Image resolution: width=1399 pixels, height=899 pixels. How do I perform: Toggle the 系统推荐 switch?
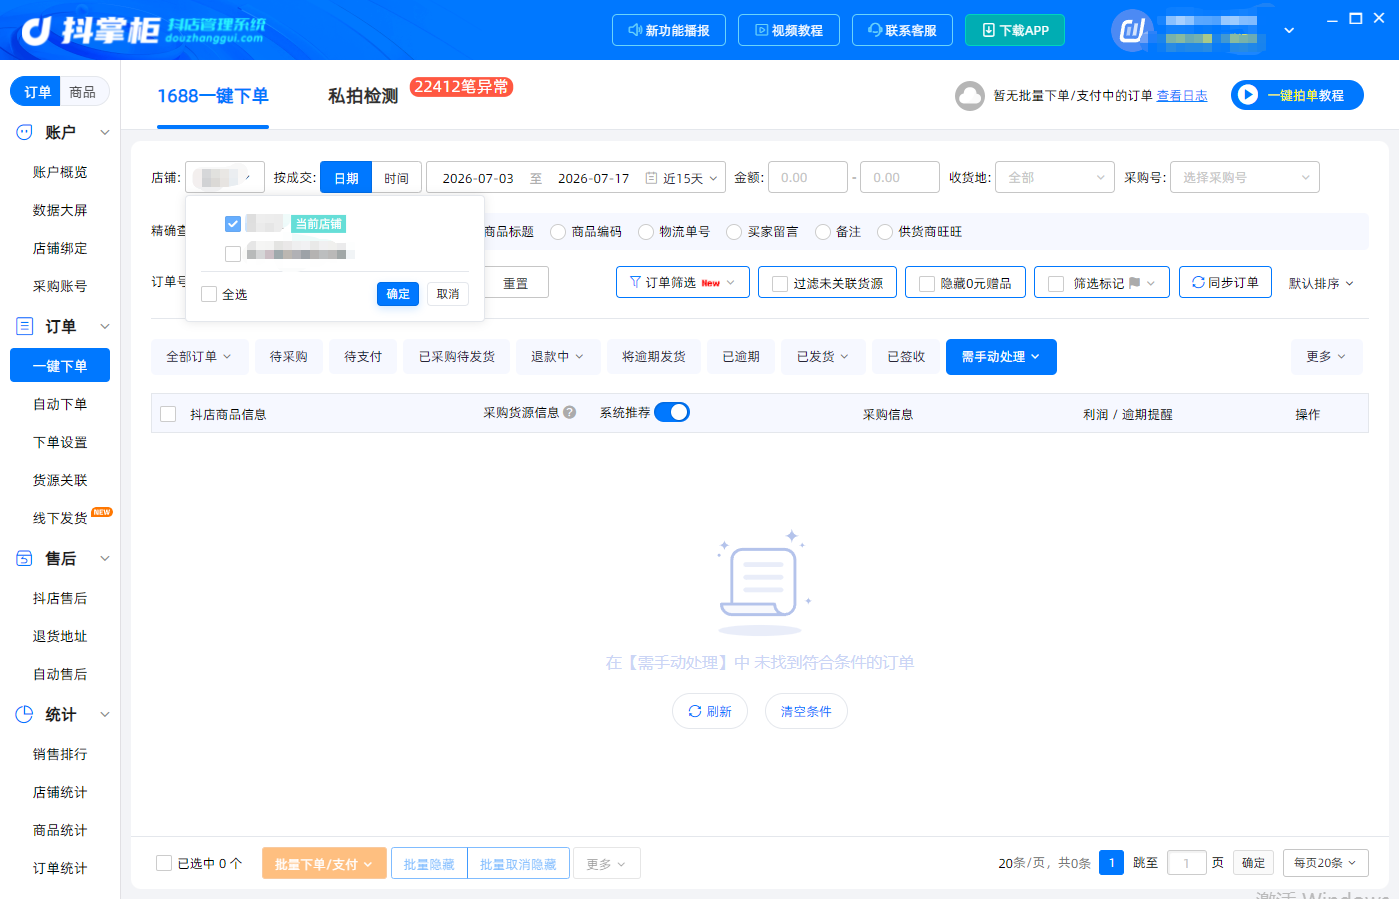coord(672,412)
